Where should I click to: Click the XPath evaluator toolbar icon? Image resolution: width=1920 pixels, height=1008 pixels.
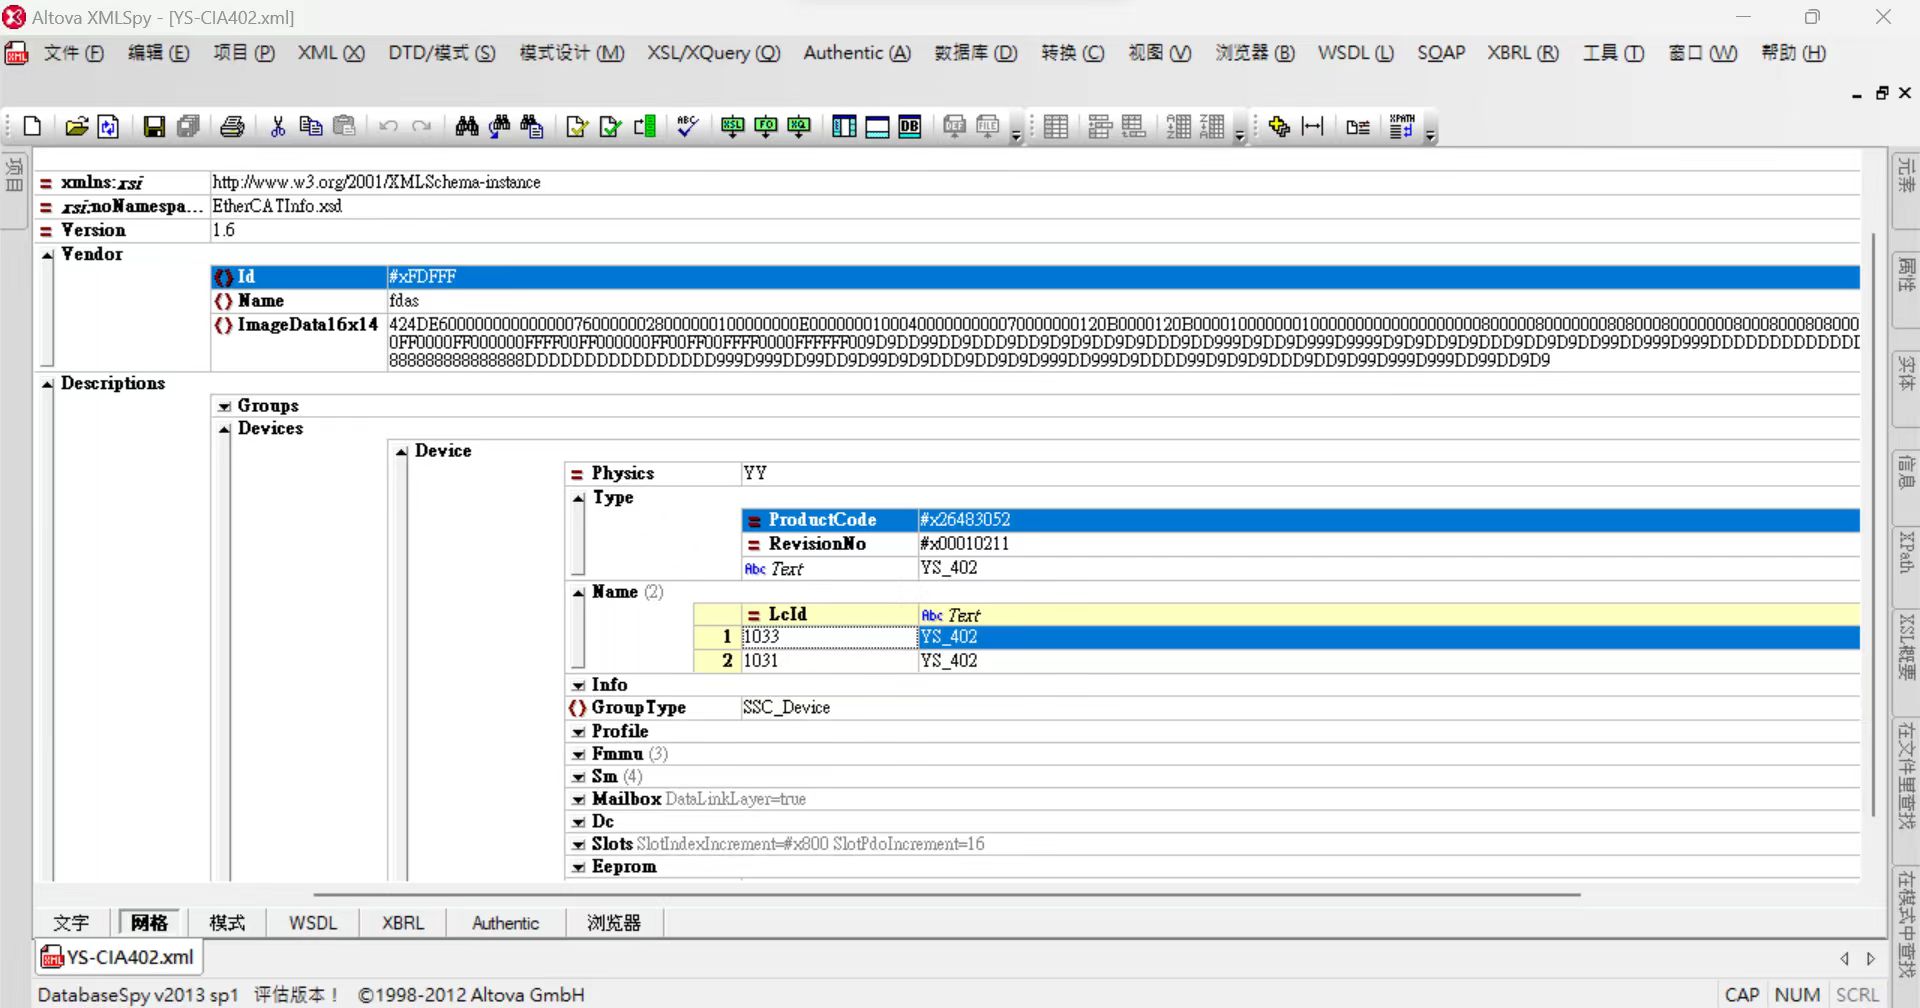(1401, 127)
